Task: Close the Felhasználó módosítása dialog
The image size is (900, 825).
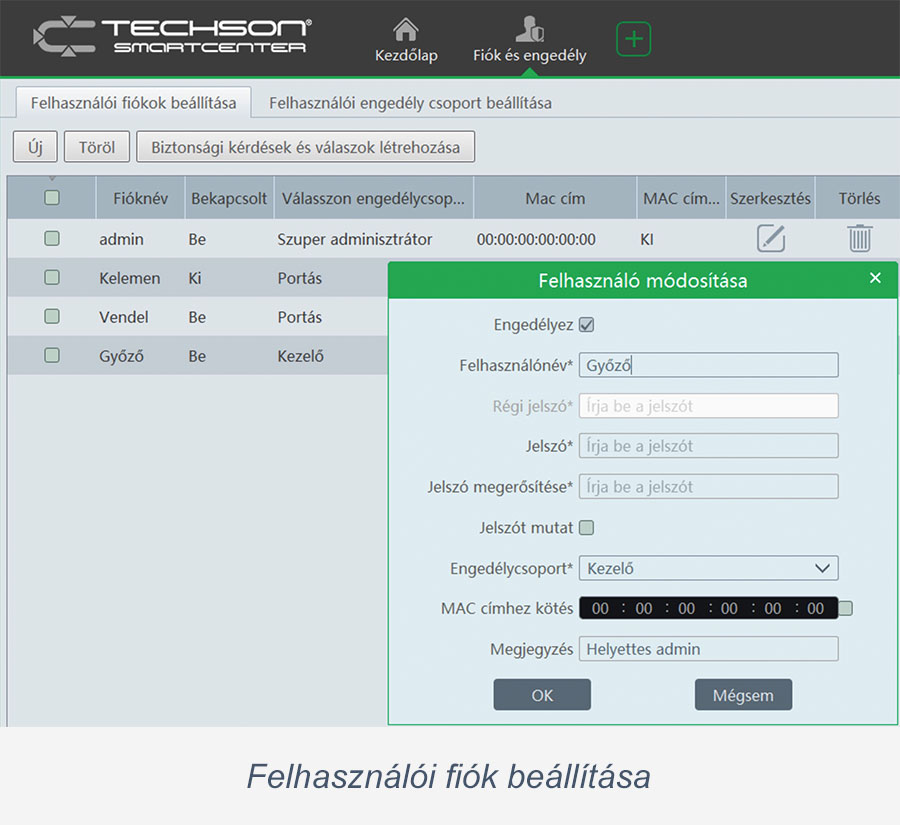Action: point(875,278)
